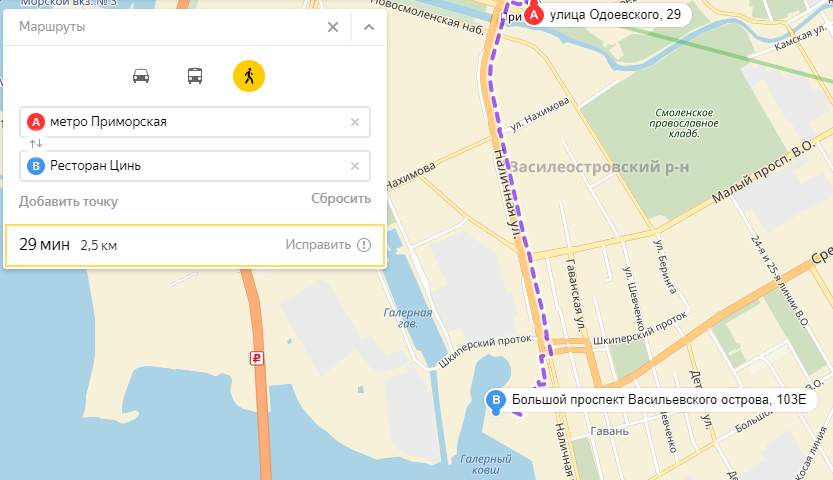Select the car route mode icon
The image size is (833, 480).
141,76
